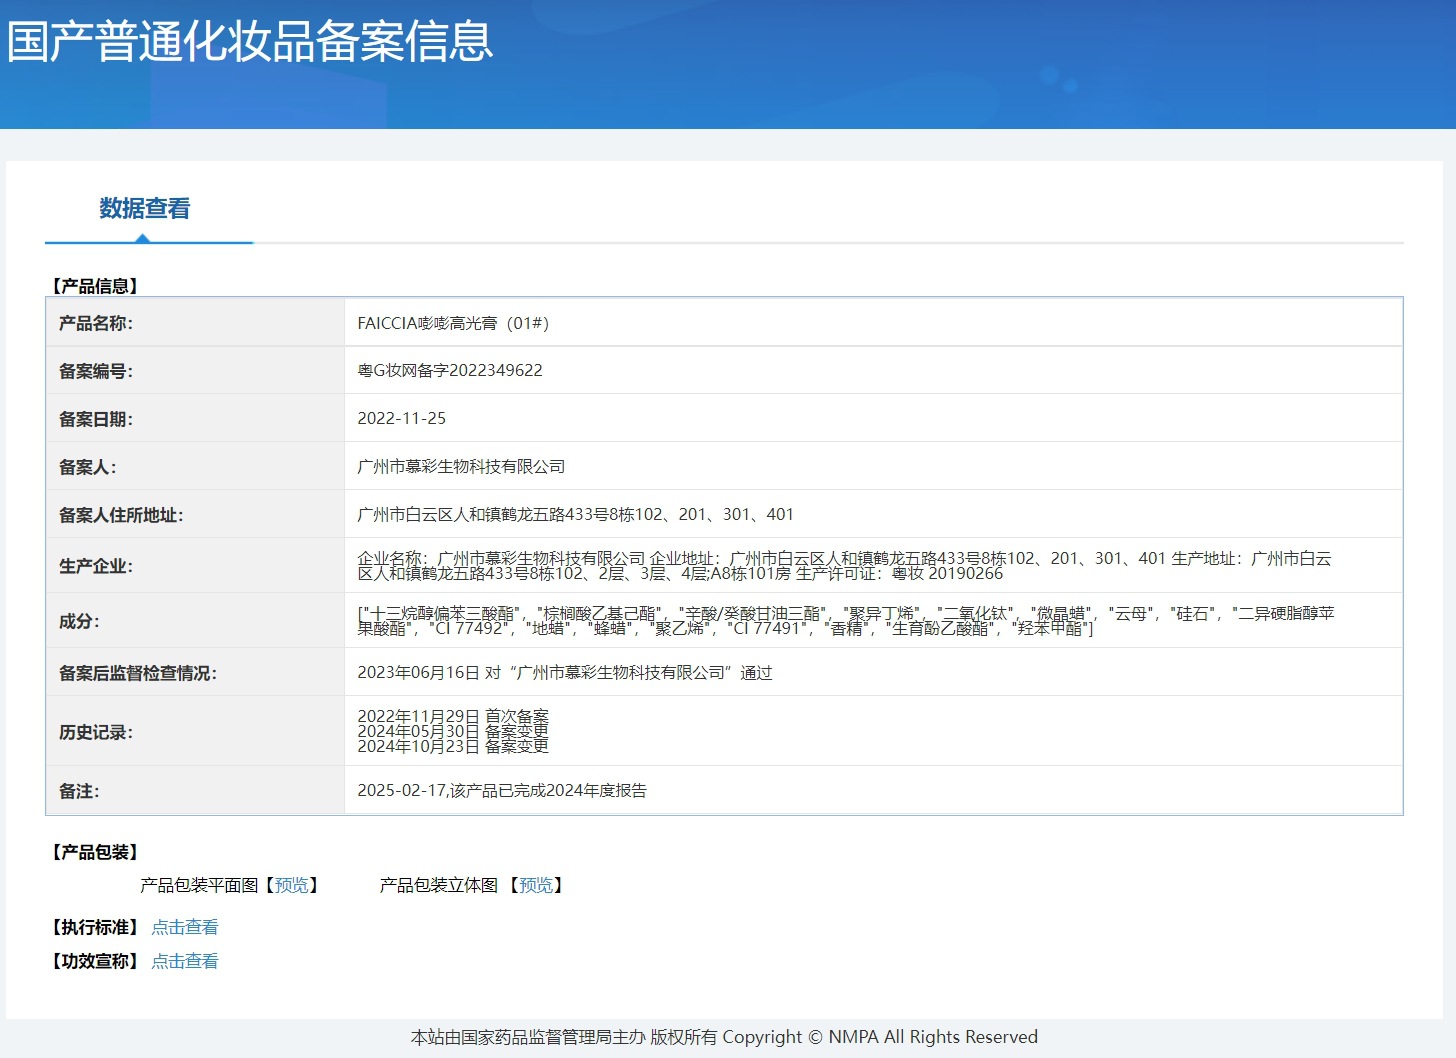The width and height of the screenshot is (1456, 1058).
Task: Open the 数据查看 tab
Action: tap(145, 208)
